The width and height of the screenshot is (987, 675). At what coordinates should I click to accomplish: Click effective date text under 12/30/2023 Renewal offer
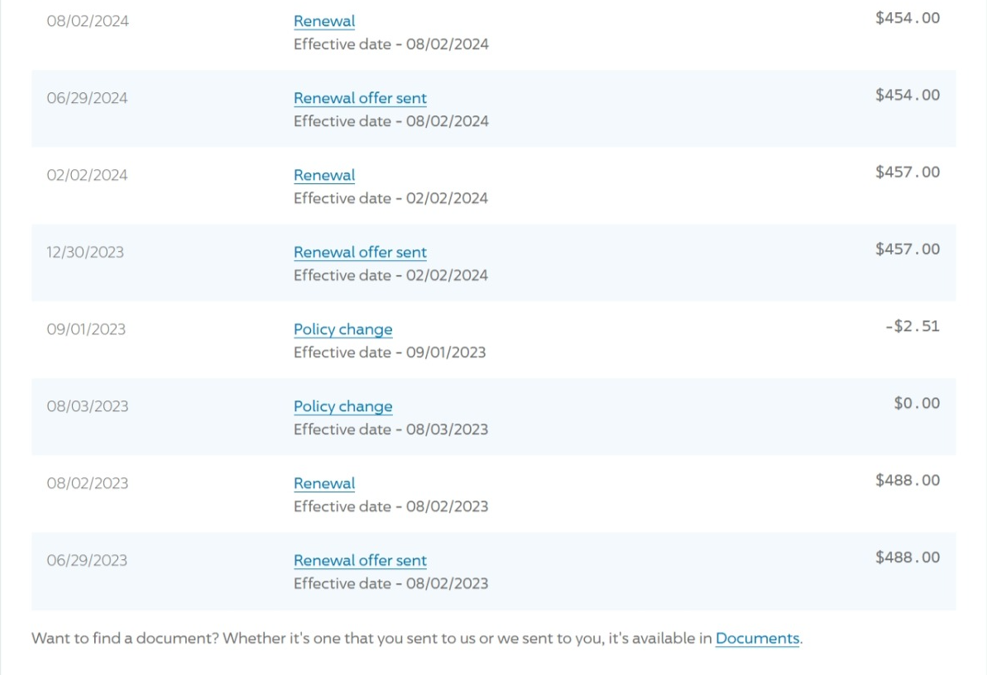[x=391, y=275]
